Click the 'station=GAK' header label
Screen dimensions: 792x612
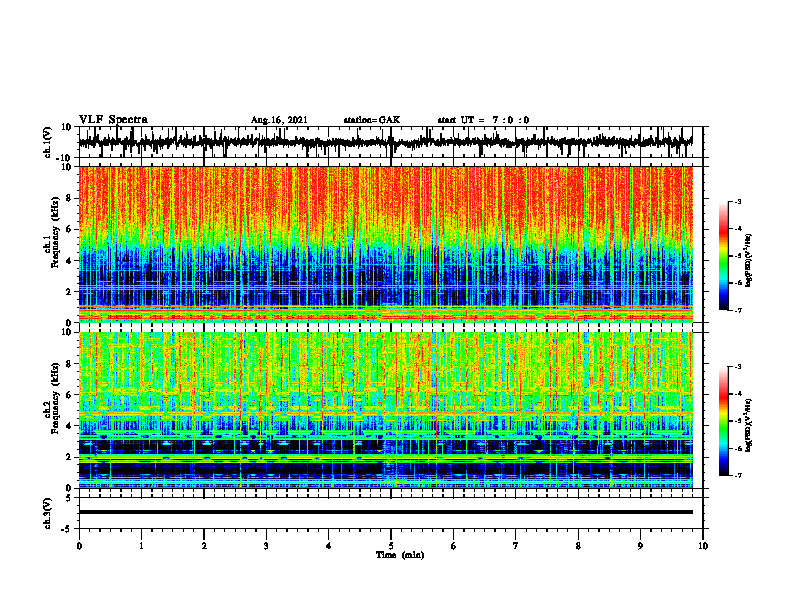(x=372, y=120)
